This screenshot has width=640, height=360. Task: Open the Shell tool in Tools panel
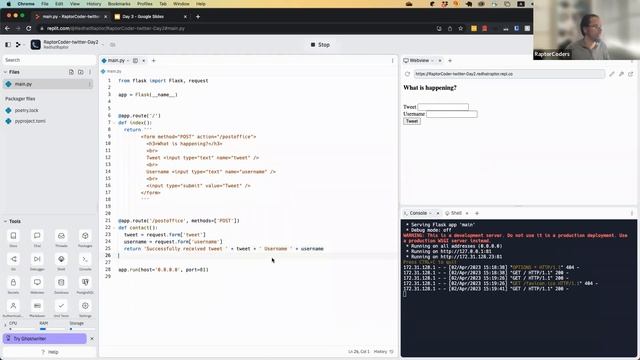61,262
